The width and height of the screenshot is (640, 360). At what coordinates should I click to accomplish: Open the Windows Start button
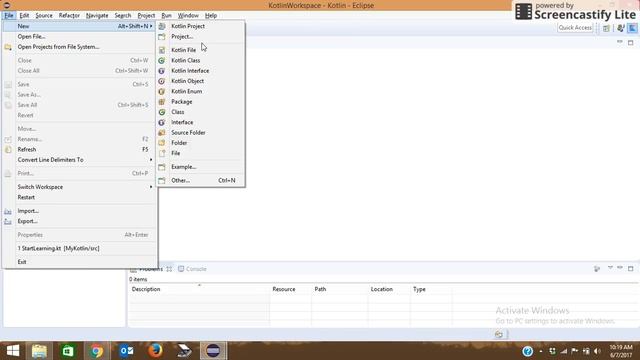click(x=13, y=351)
